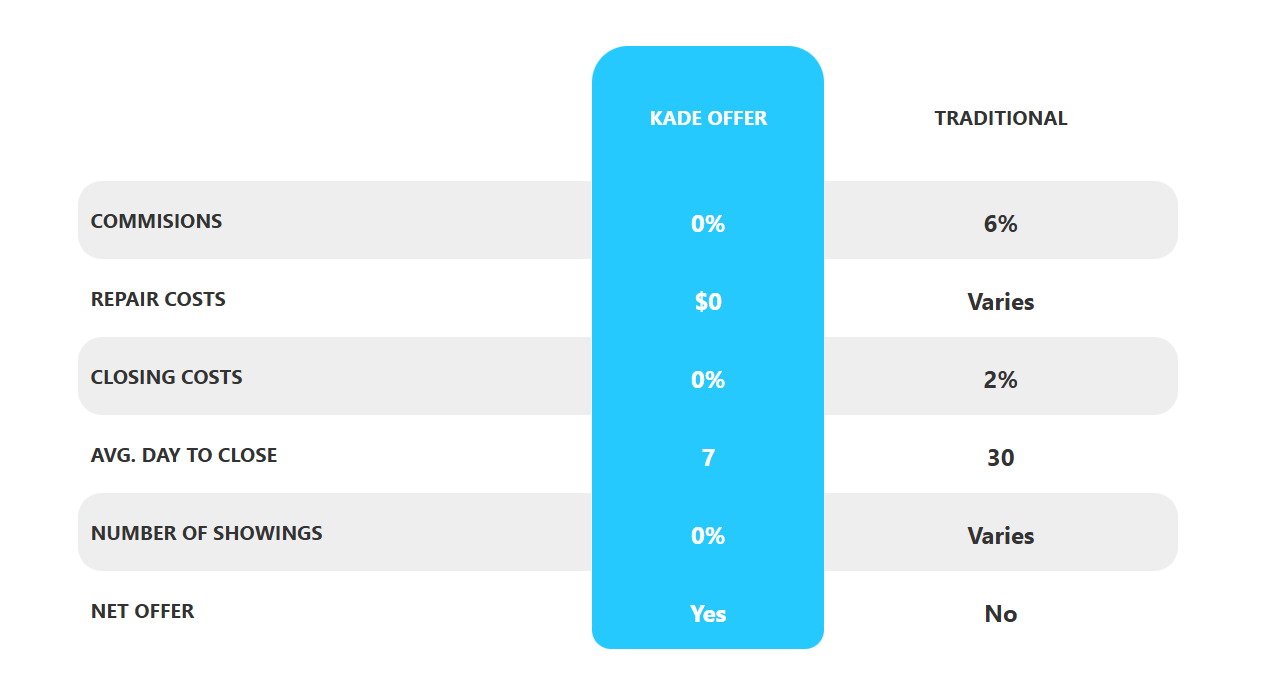
Task: Click the CLOSING COSTS row label
Action: coord(167,377)
